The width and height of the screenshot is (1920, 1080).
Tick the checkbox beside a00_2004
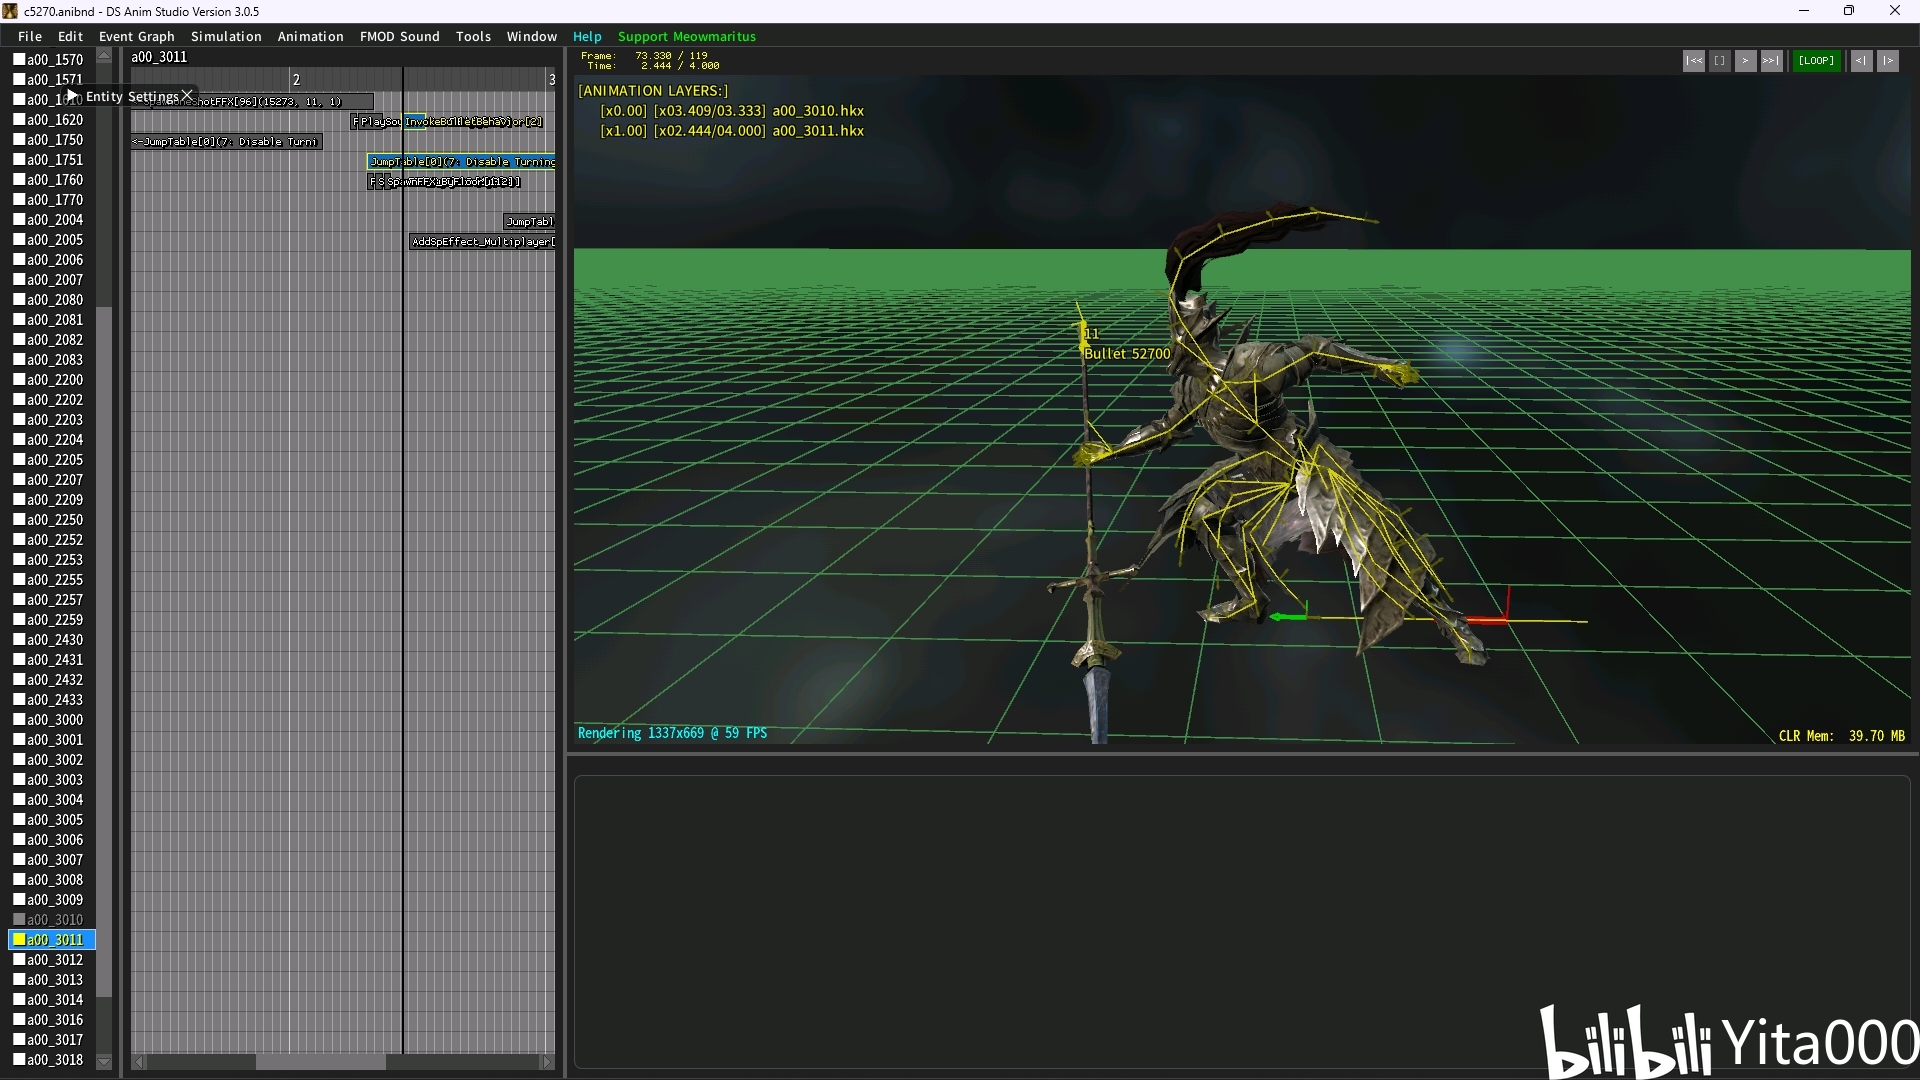[19, 220]
